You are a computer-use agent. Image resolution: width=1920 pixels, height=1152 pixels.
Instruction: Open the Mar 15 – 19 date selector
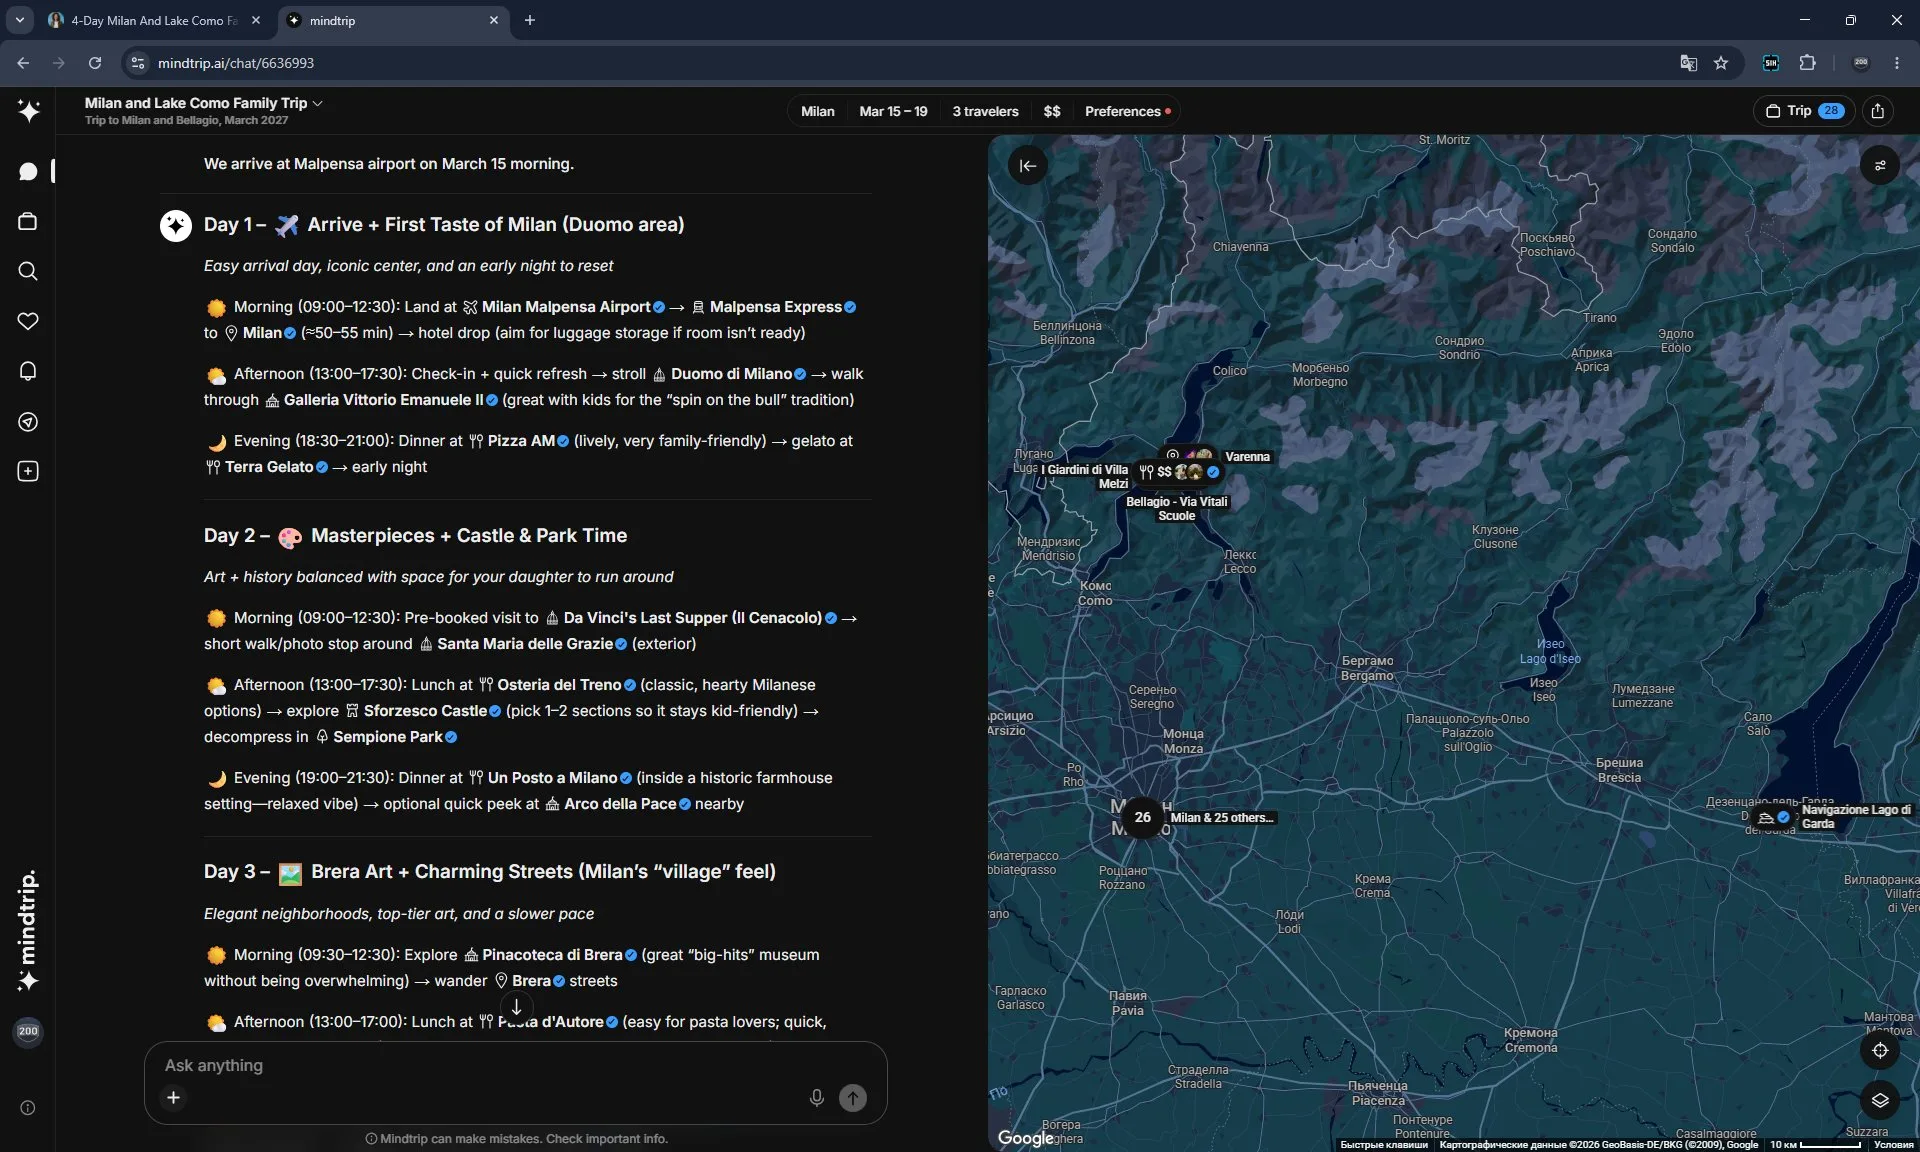coord(893,111)
